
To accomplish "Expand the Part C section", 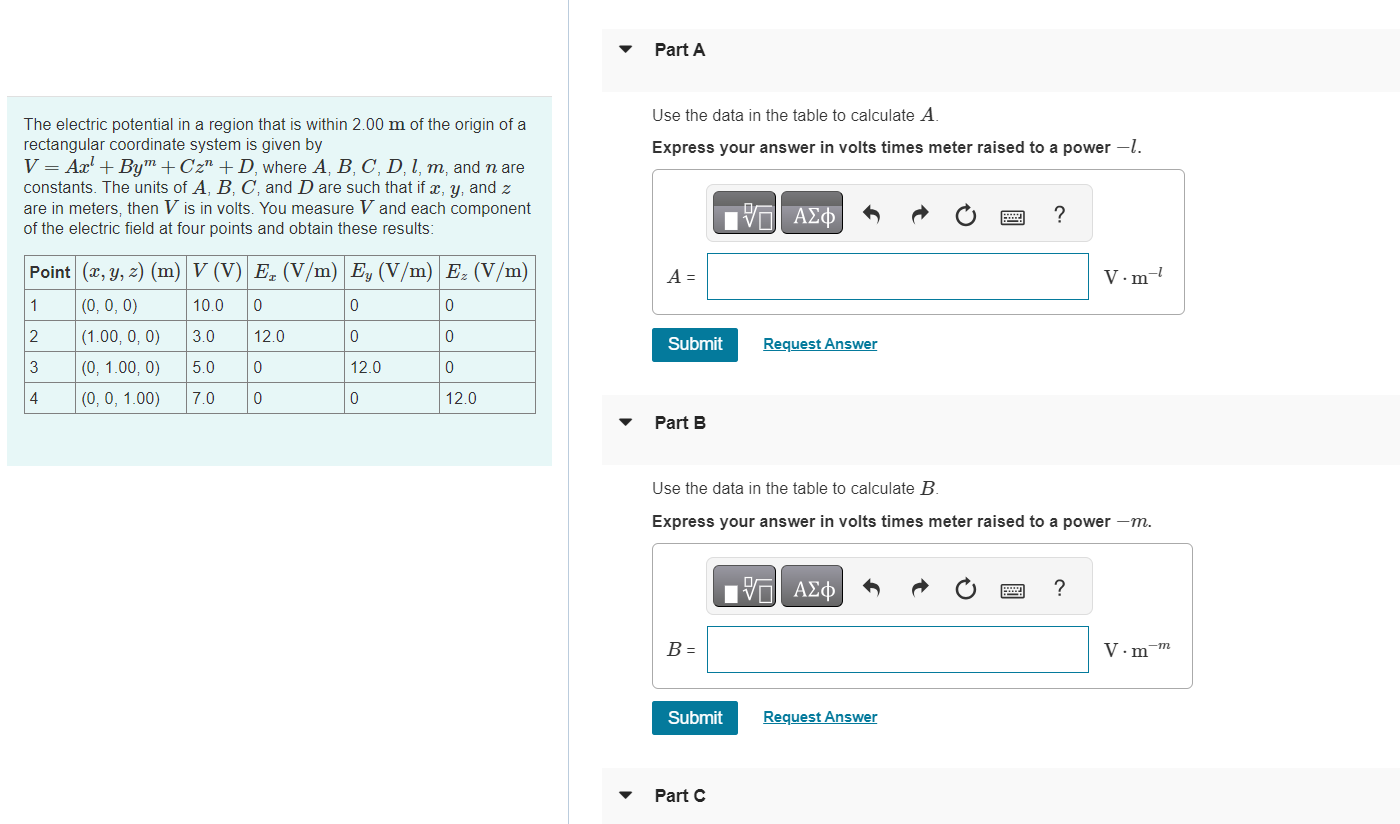I will point(624,795).
